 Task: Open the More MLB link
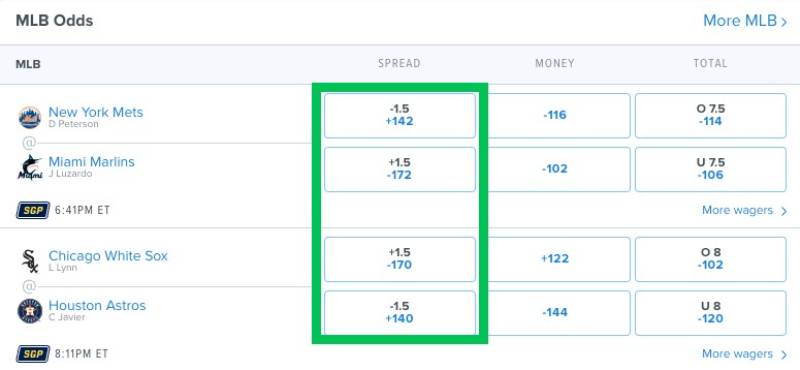(x=745, y=21)
